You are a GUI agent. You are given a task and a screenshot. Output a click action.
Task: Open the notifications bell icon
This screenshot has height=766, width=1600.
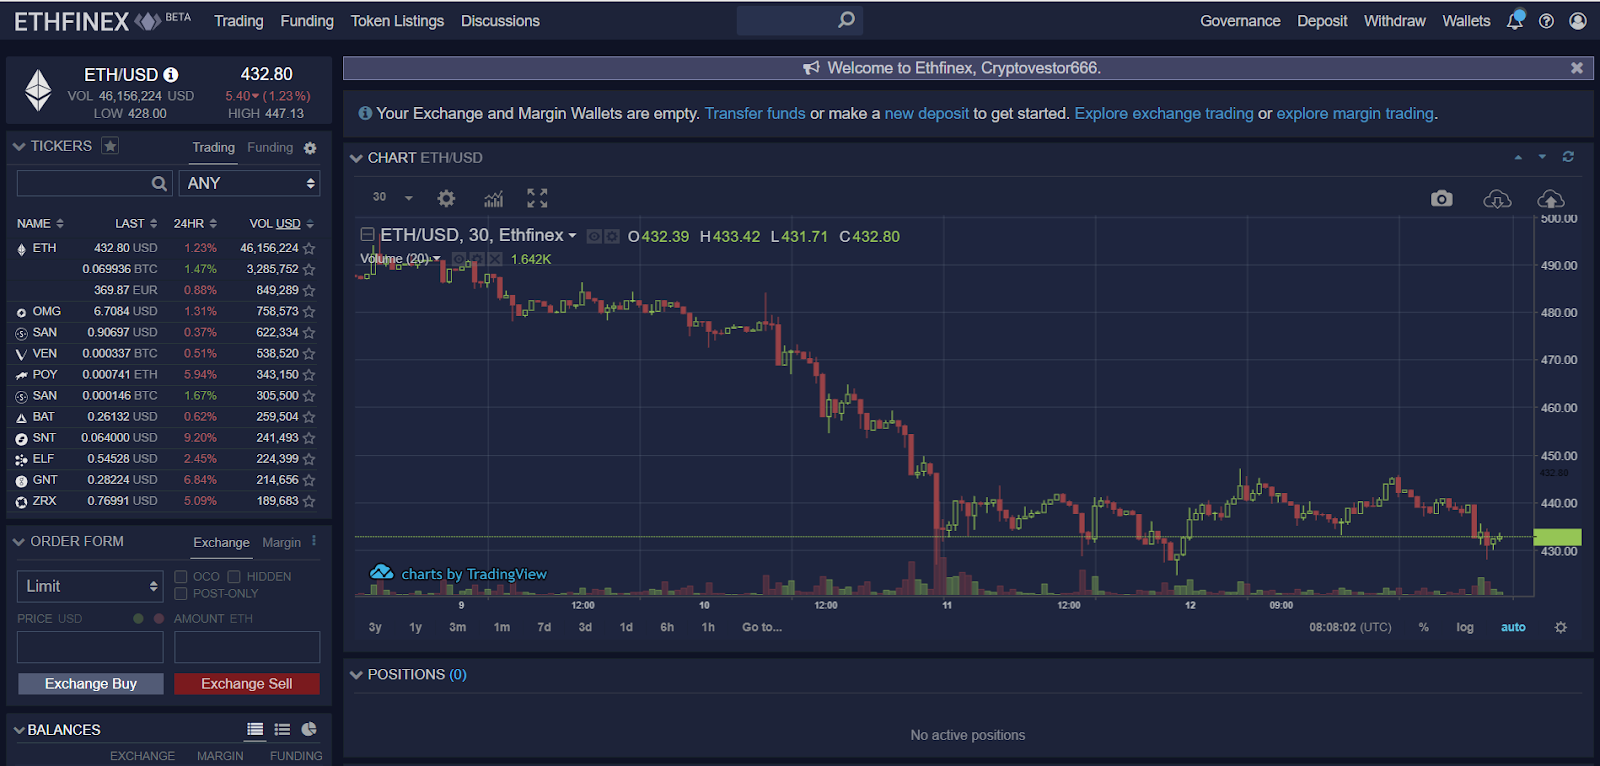point(1515,20)
